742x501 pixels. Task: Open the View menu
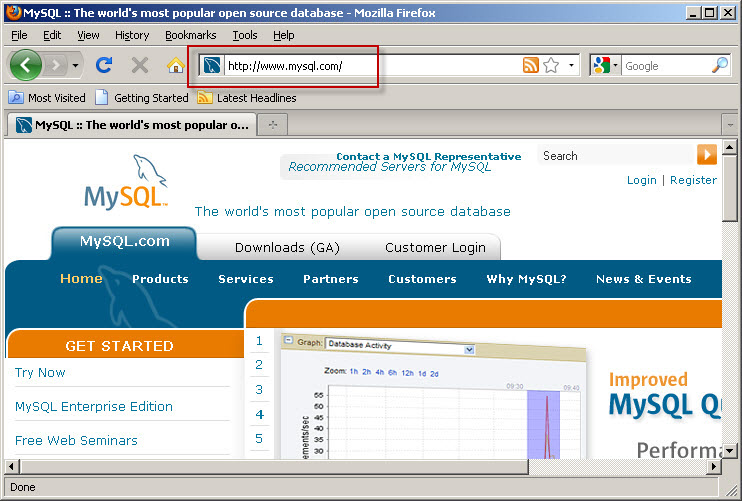[x=88, y=35]
